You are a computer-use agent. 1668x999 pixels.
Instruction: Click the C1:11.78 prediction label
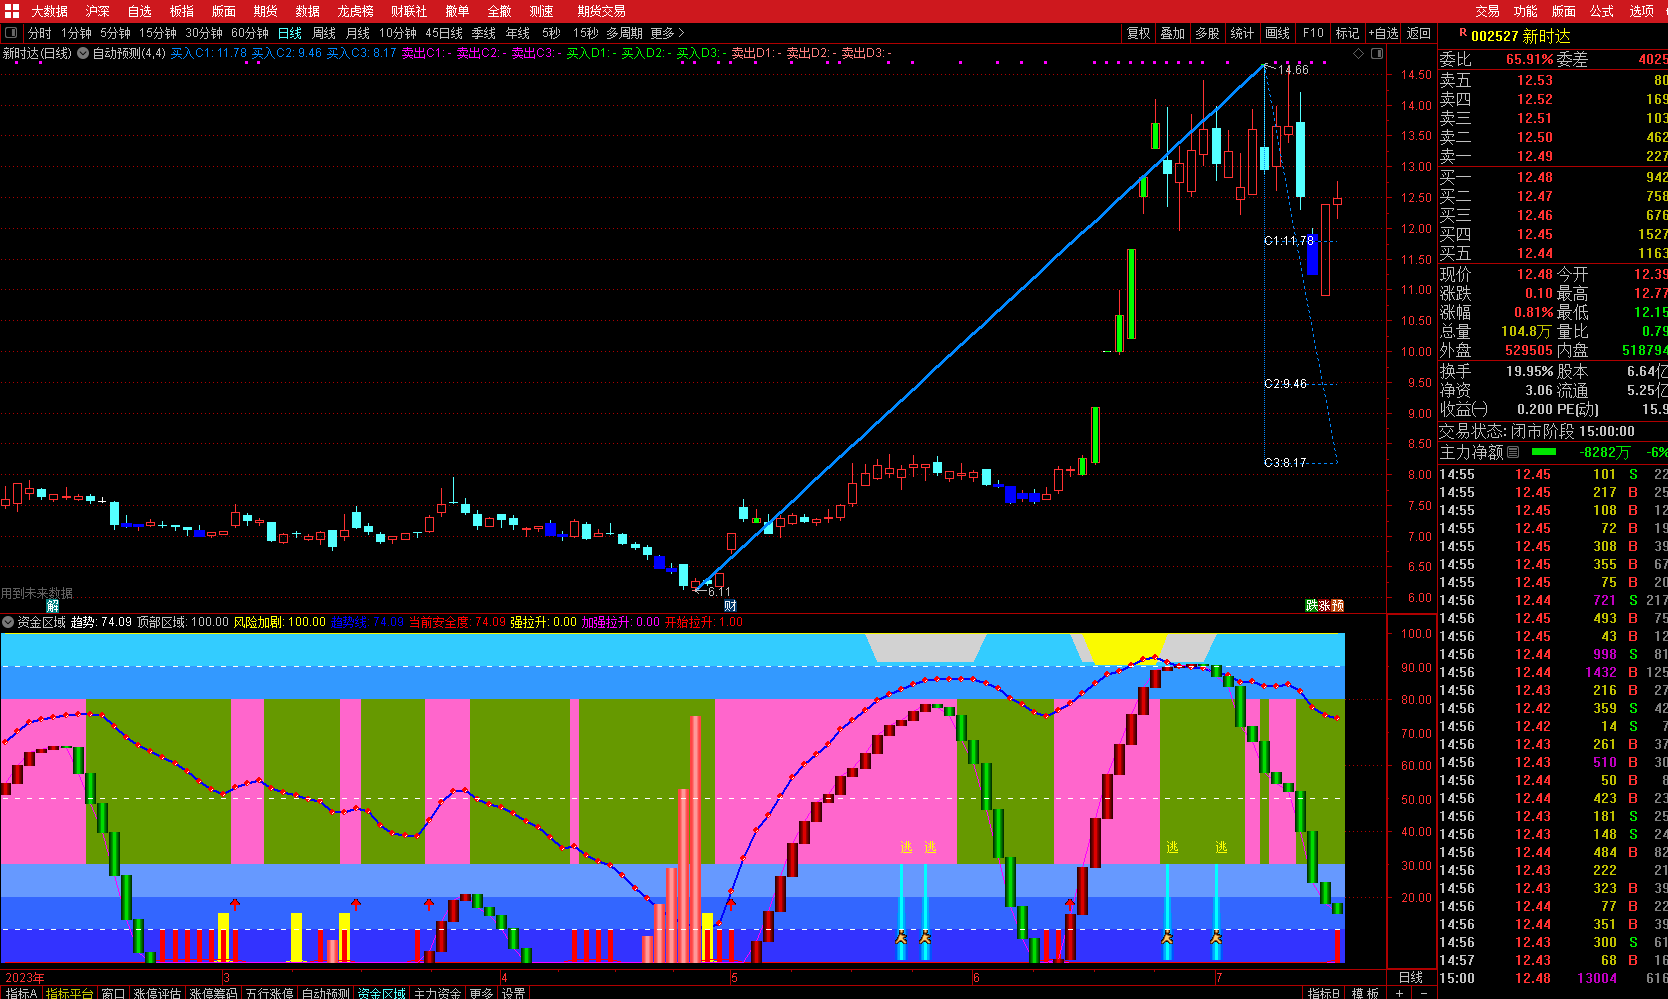[x=1289, y=240]
